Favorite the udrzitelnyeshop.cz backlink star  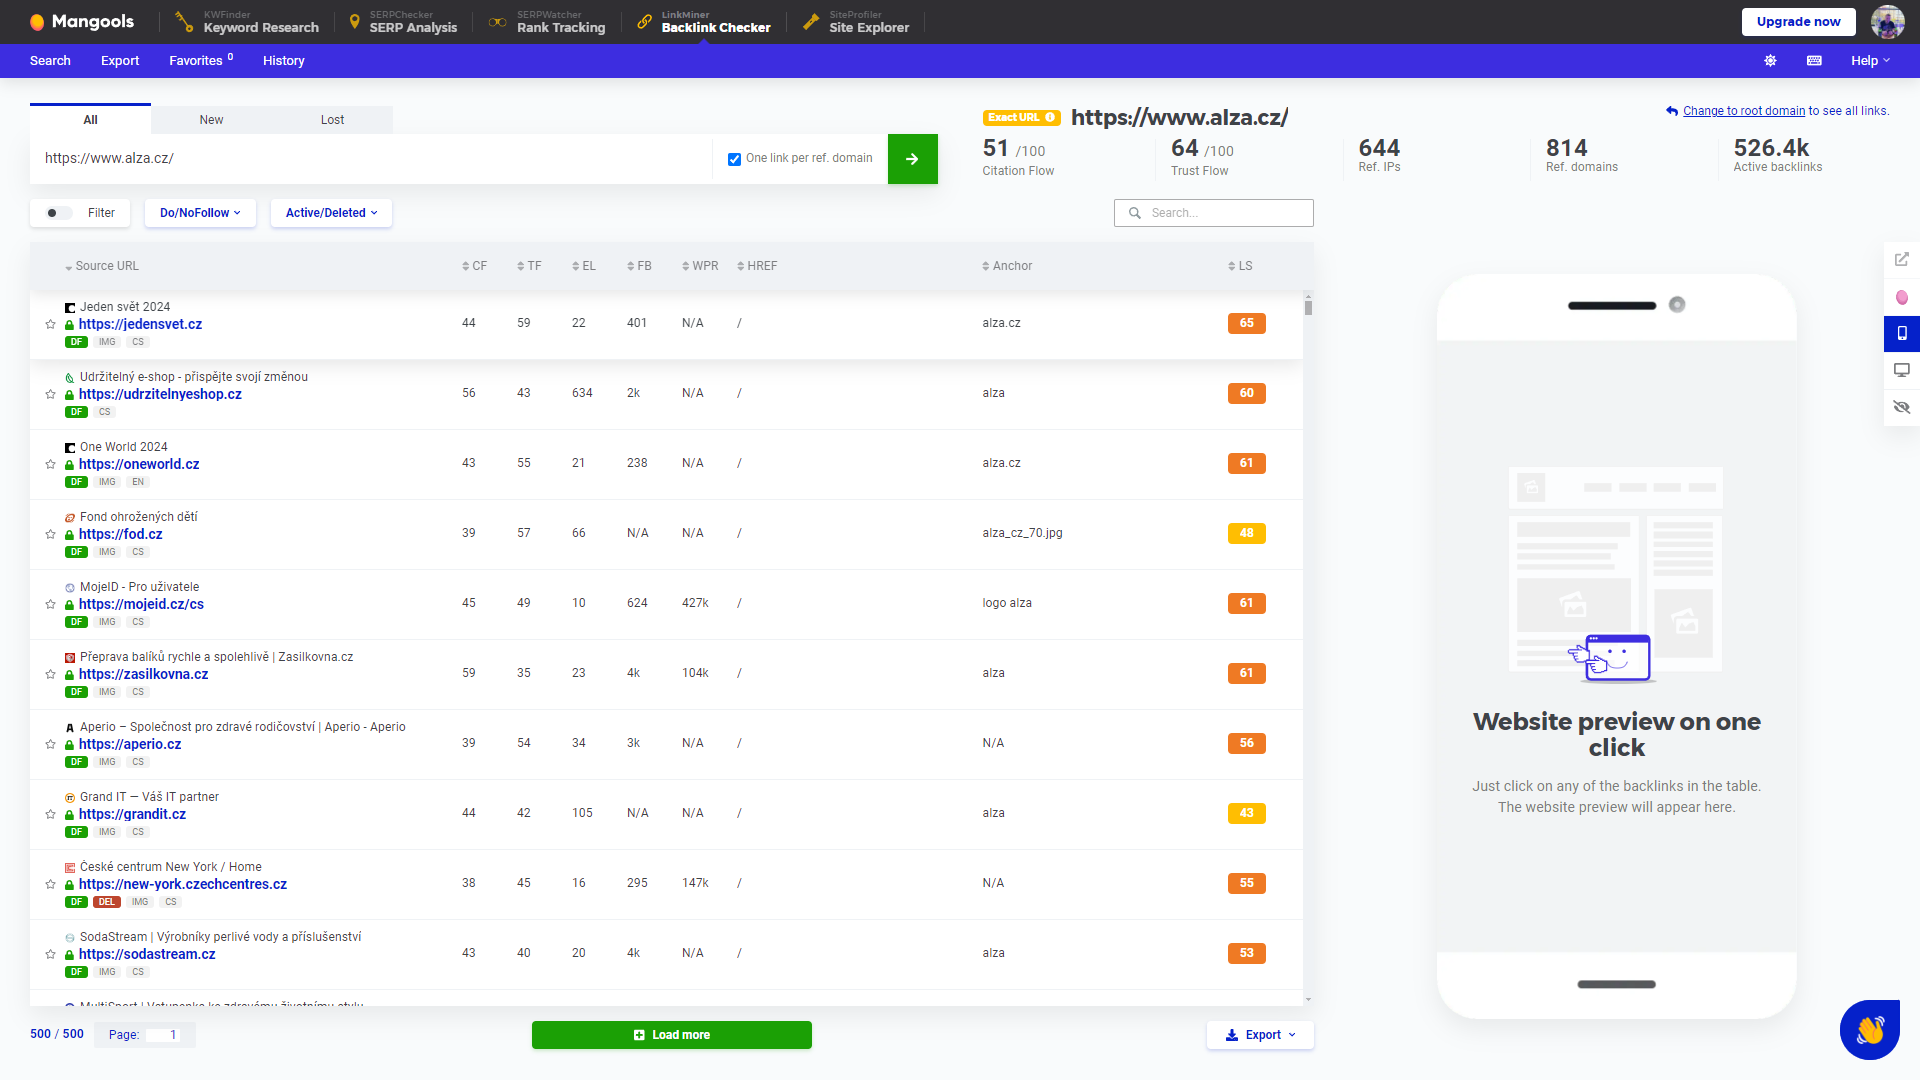(50, 394)
